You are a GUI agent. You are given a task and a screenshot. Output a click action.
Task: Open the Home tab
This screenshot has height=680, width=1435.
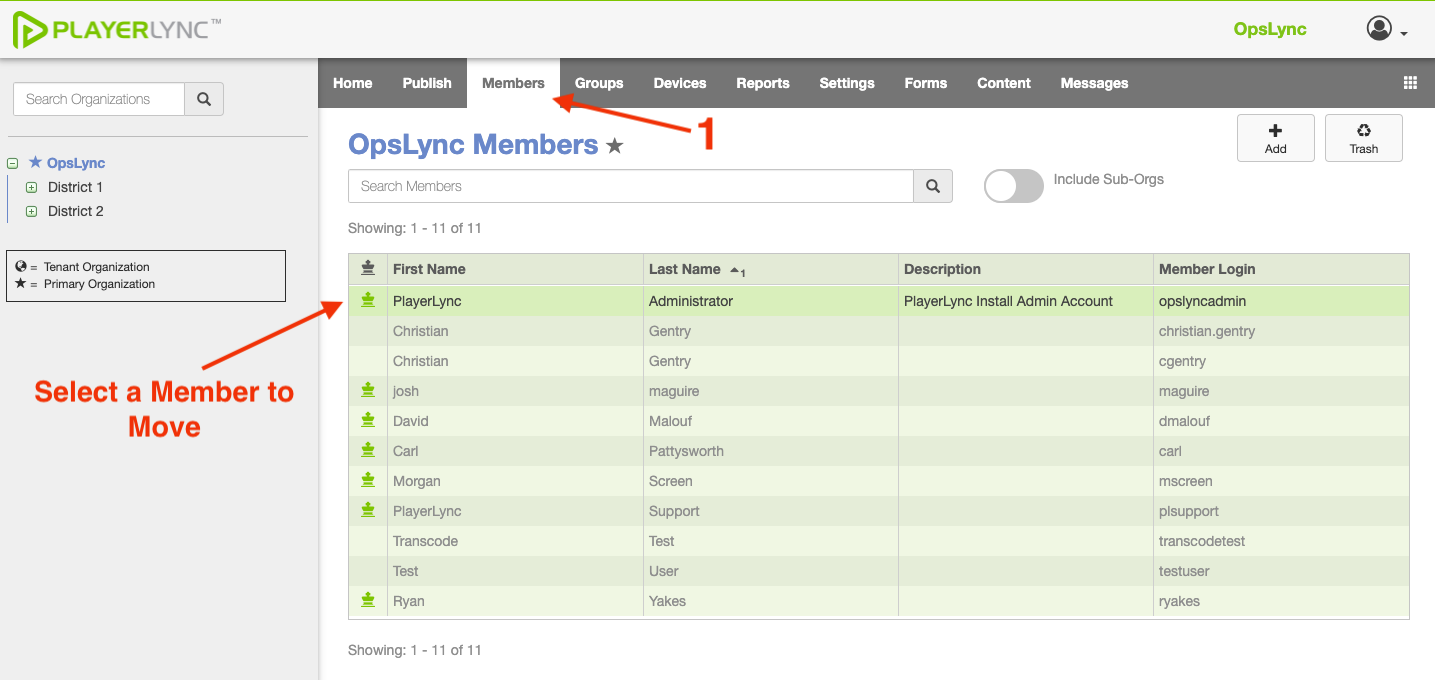click(353, 83)
